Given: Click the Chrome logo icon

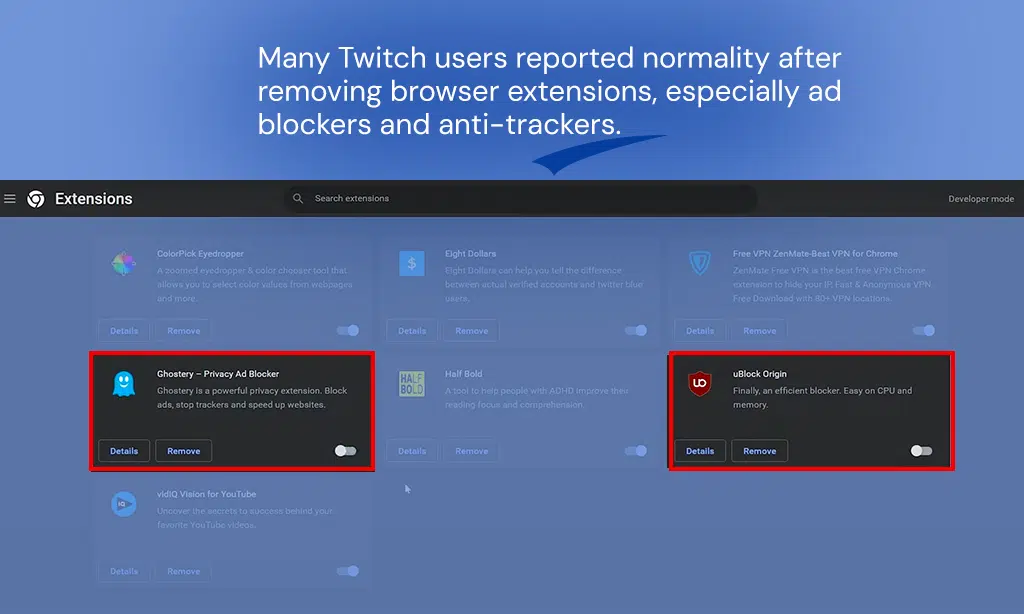Looking at the screenshot, I should pos(36,199).
